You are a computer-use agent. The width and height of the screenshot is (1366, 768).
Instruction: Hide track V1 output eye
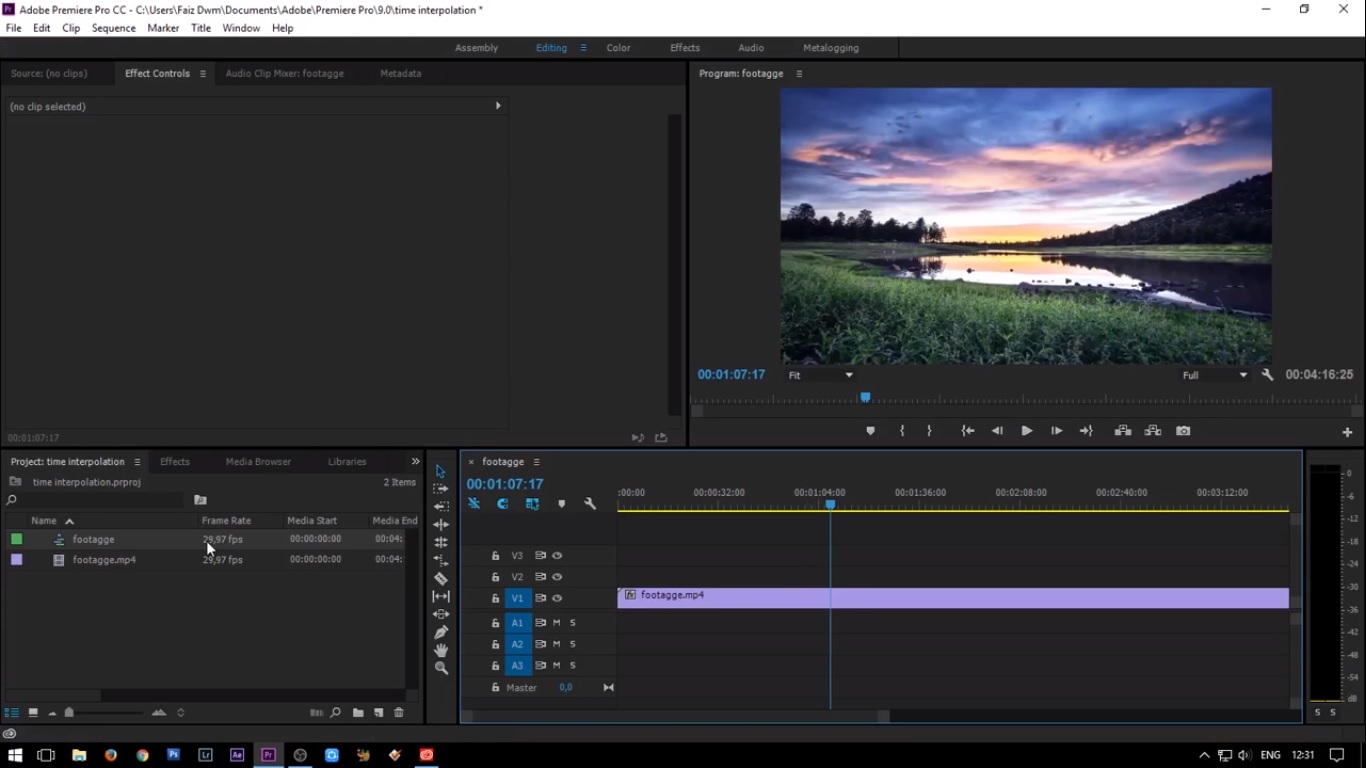coord(557,598)
